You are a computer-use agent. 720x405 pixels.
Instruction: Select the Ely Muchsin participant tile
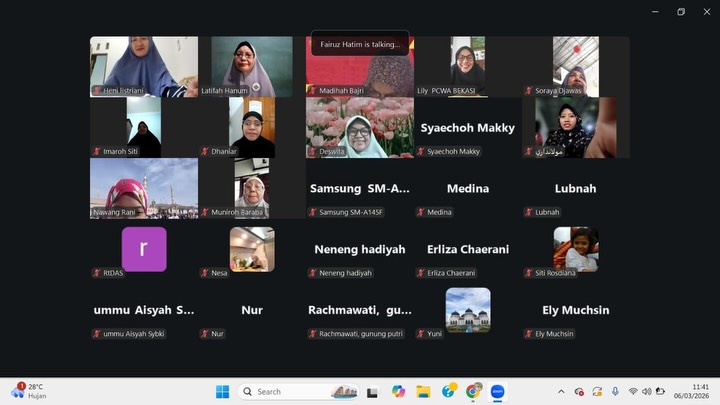[575, 310]
